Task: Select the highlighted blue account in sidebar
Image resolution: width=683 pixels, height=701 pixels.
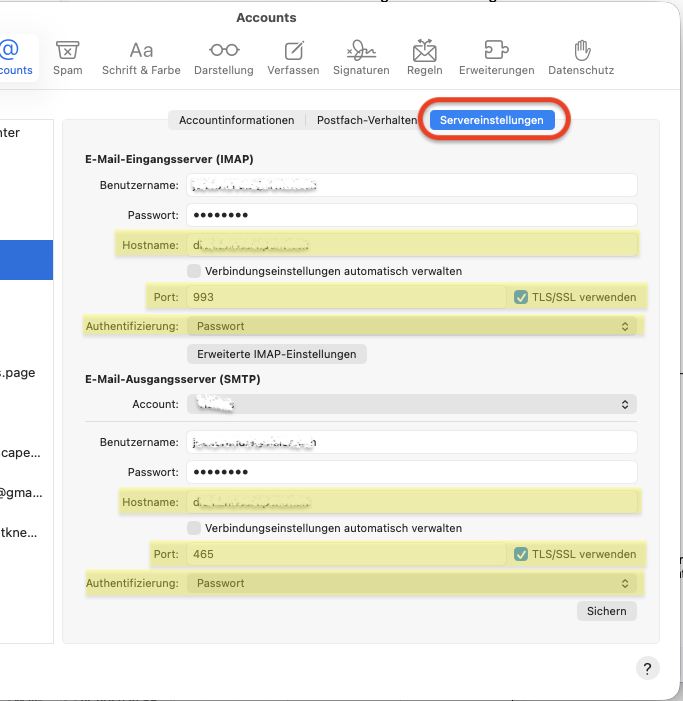Action: click(x=26, y=260)
